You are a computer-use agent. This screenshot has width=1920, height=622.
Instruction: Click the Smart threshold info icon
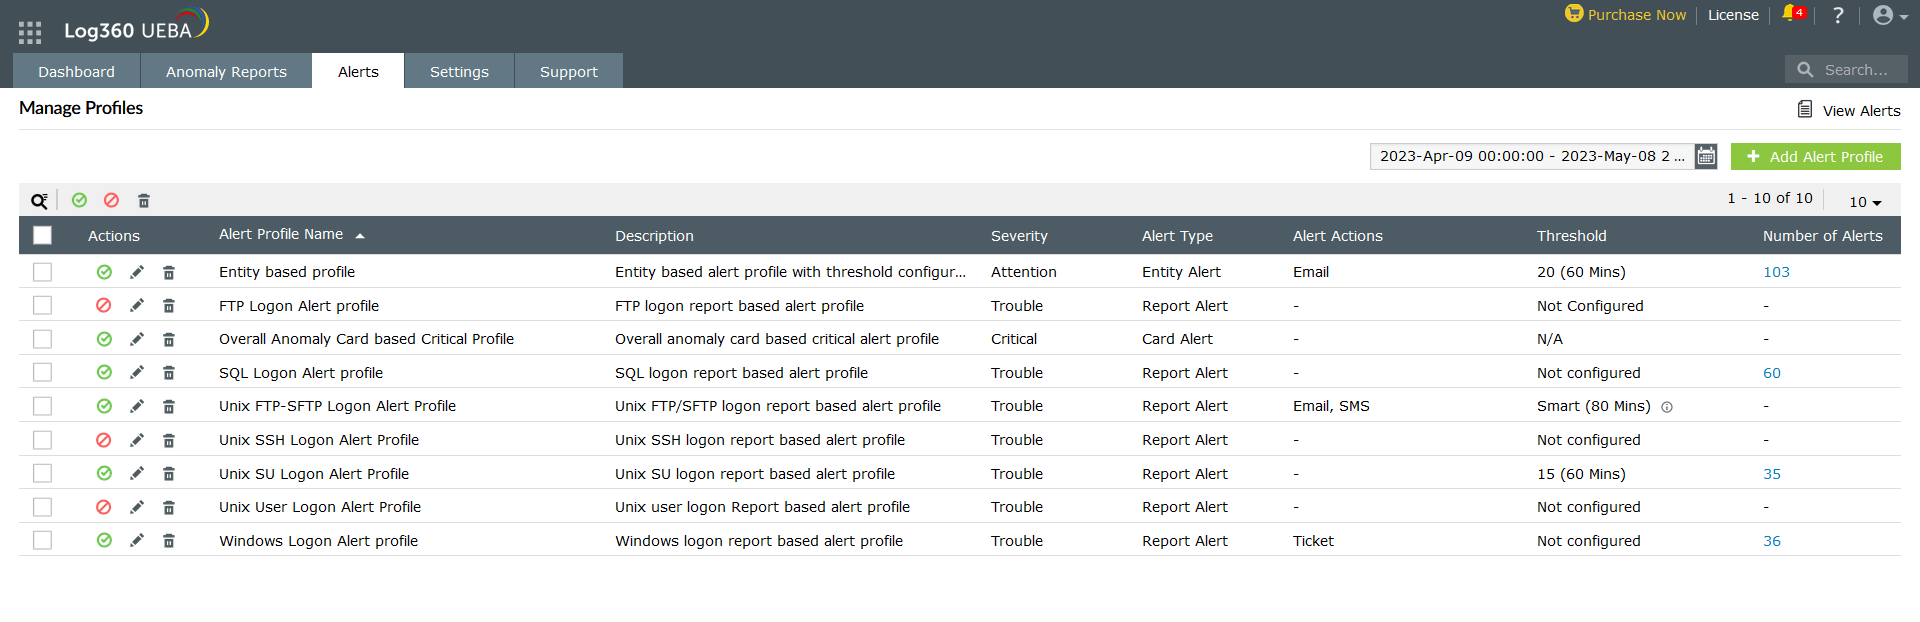[1667, 407]
